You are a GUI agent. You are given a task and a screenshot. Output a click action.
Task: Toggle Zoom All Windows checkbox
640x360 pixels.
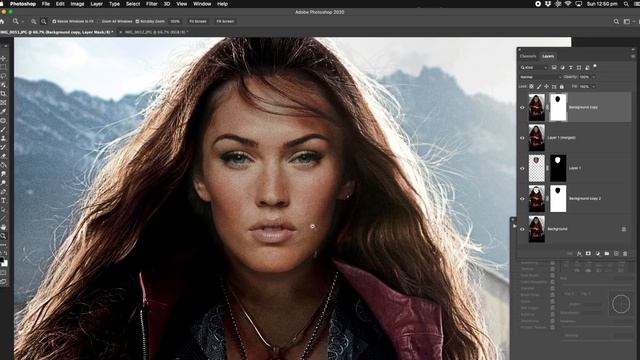(99, 21)
